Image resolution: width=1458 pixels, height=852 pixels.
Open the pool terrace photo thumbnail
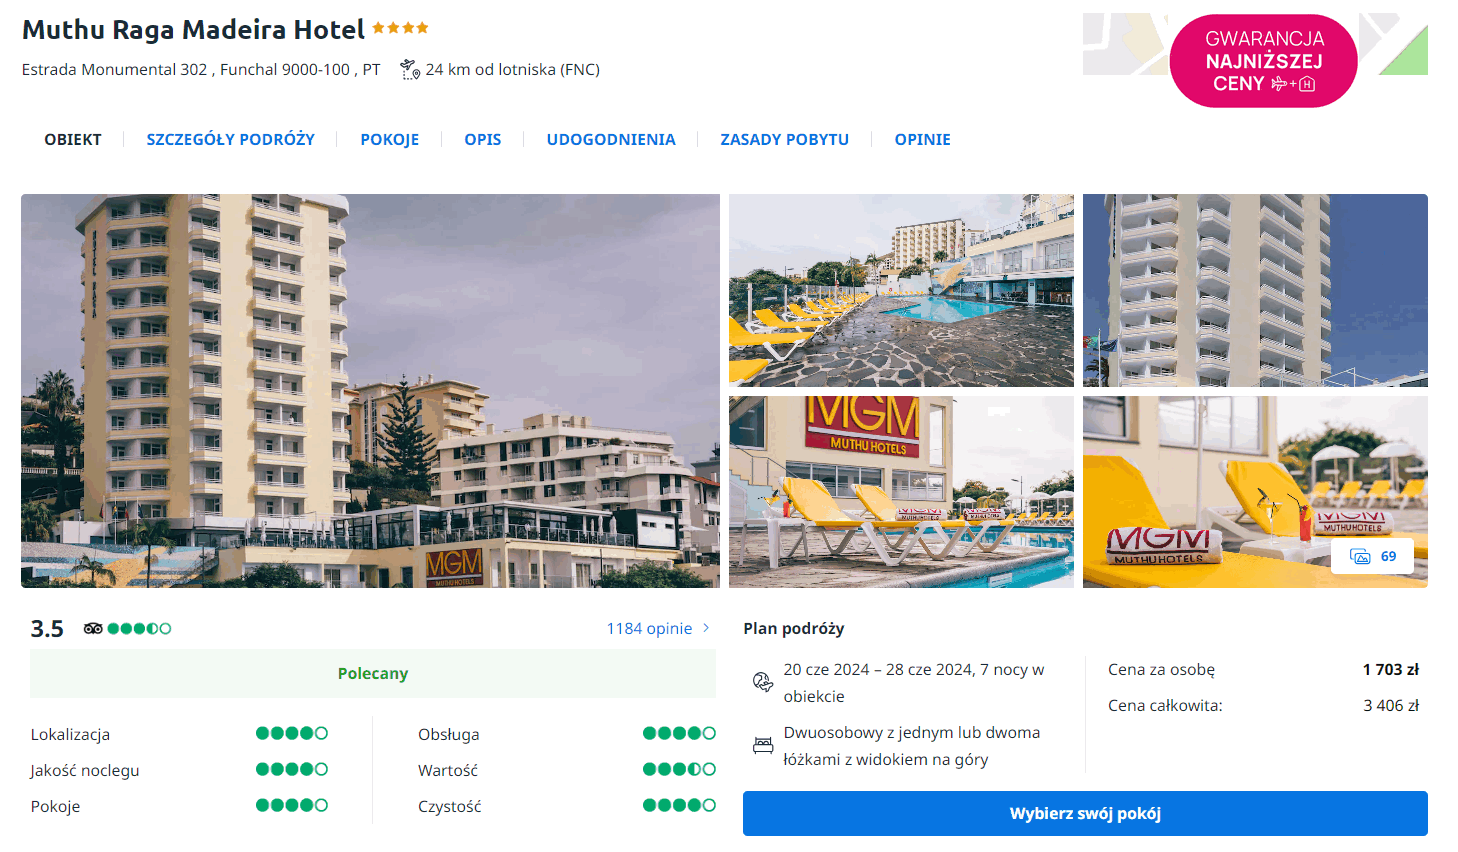pos(901,290)
